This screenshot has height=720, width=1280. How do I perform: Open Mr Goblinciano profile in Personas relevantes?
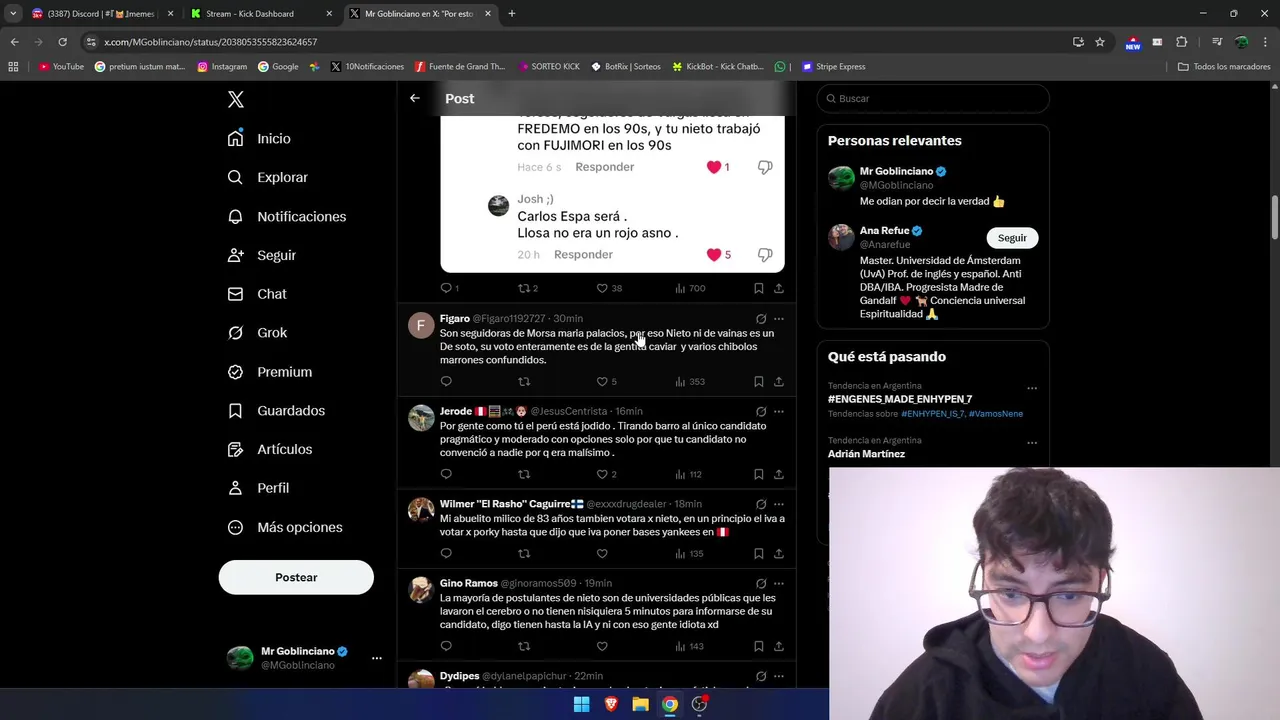coord(896,171)
